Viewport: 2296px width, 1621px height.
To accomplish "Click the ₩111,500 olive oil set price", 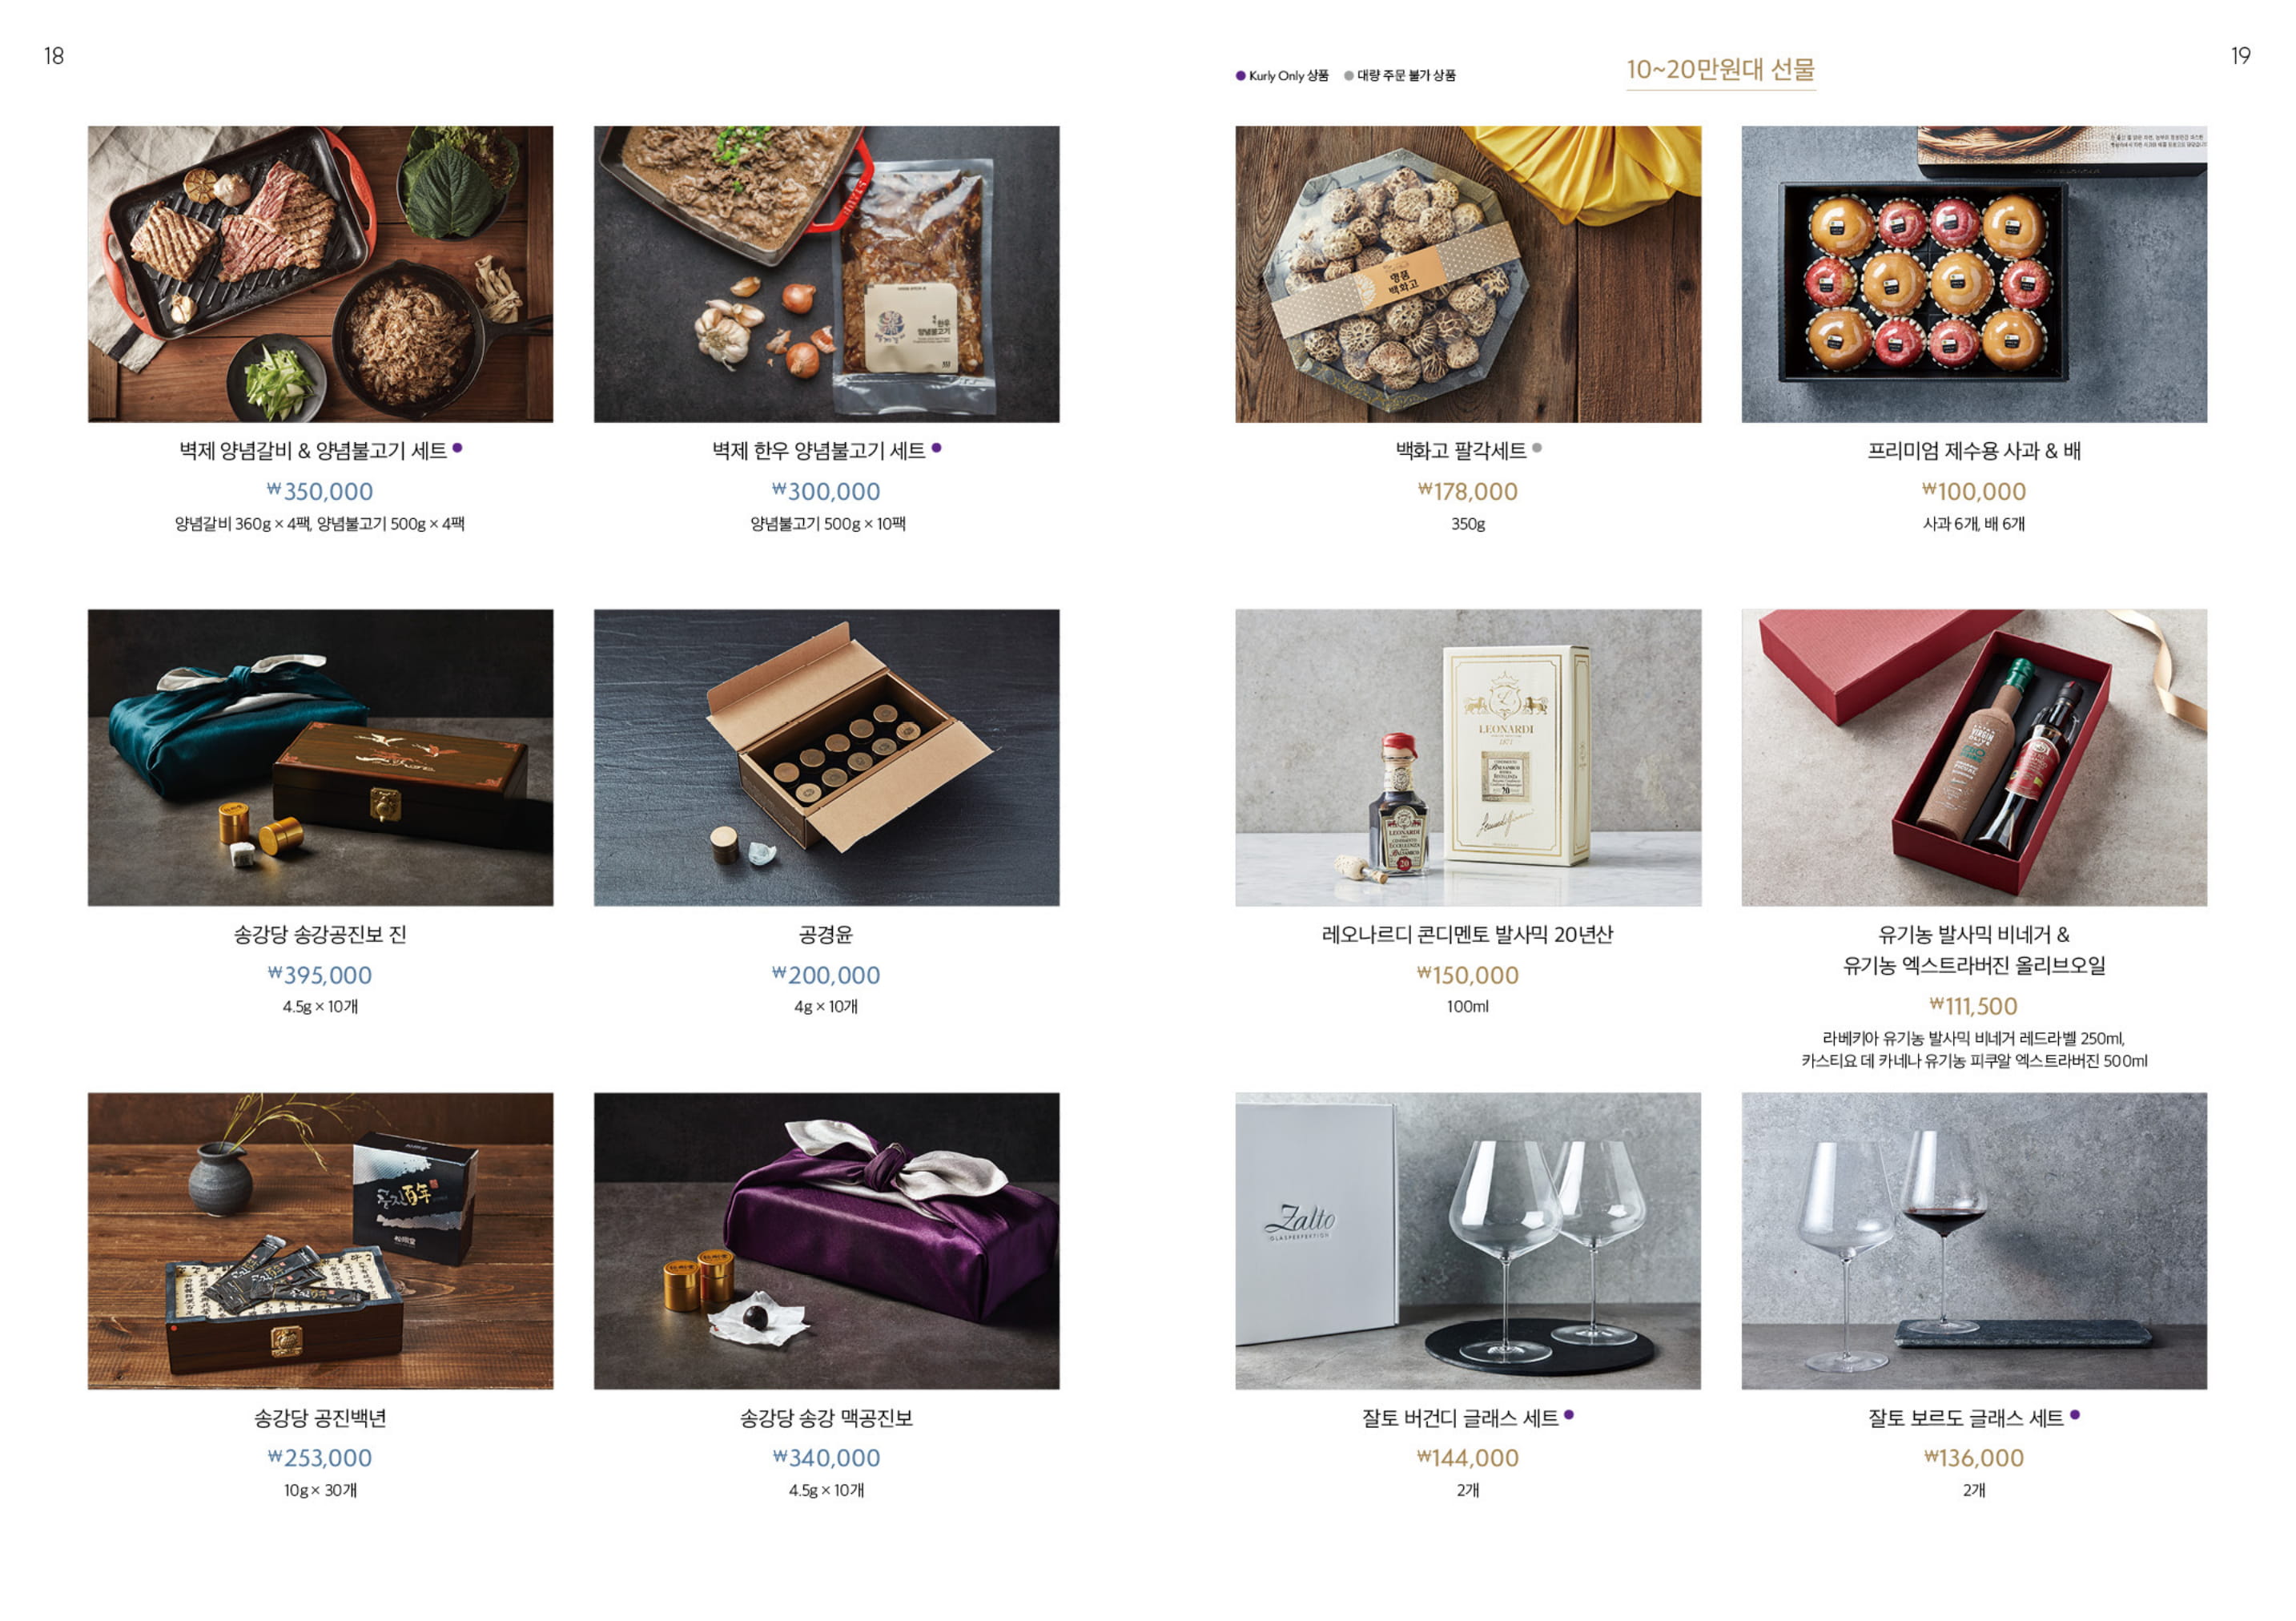I will (1974, 1007).
